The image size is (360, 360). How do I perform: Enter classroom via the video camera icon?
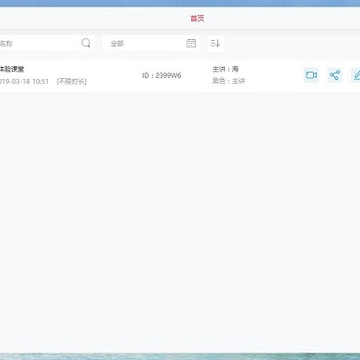click(x=311, y=75)
